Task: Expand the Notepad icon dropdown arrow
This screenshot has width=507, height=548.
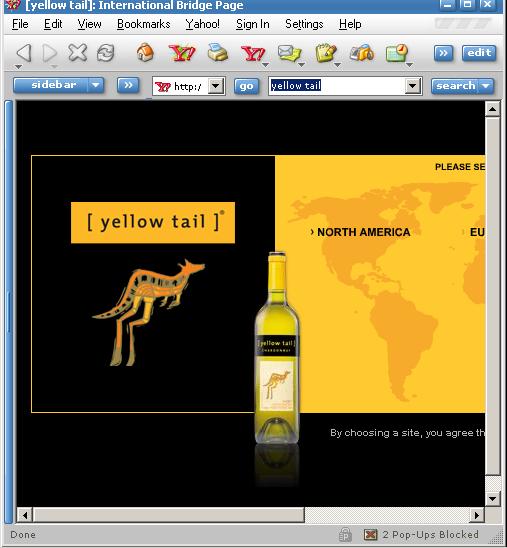Action: click(337, 65)
